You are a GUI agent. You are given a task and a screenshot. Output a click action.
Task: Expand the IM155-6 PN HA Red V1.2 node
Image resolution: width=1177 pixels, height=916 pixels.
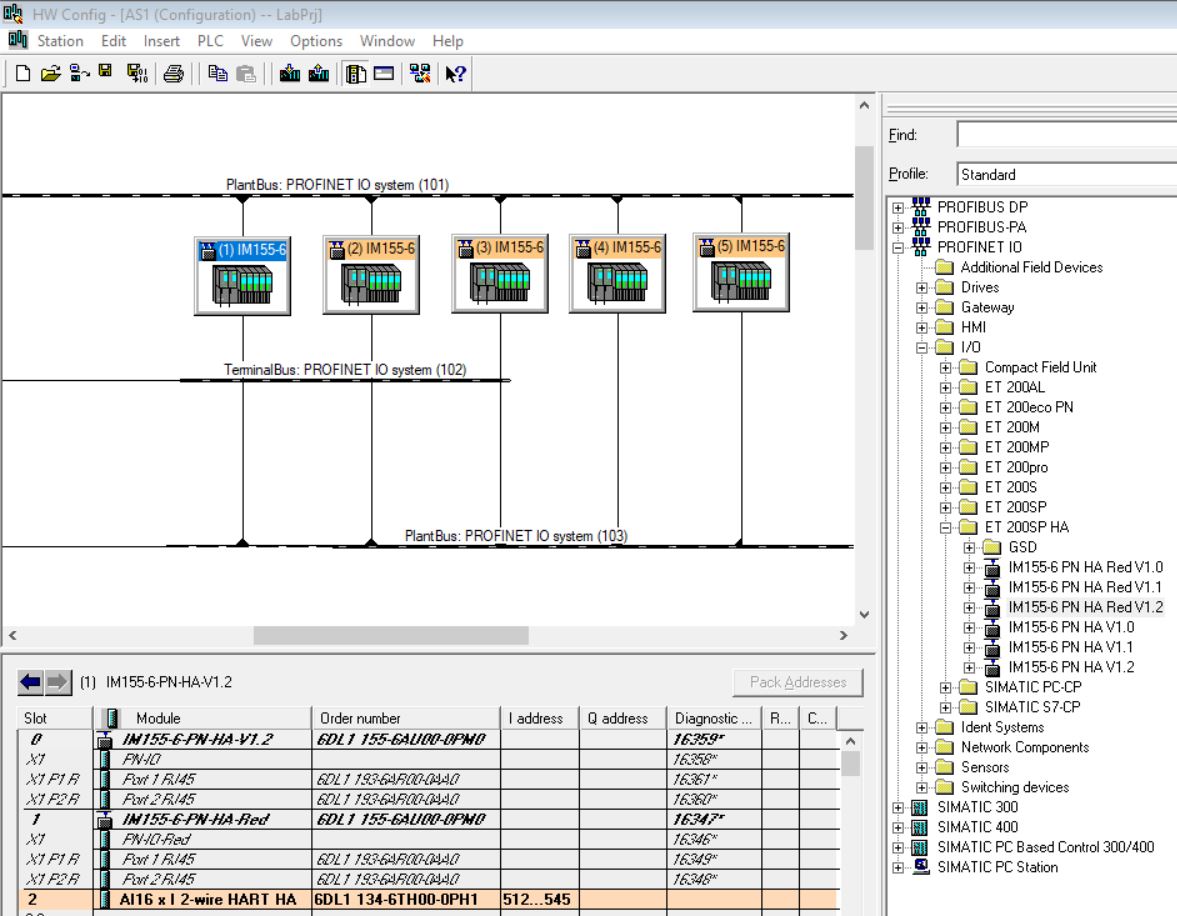tap(970, 607)
